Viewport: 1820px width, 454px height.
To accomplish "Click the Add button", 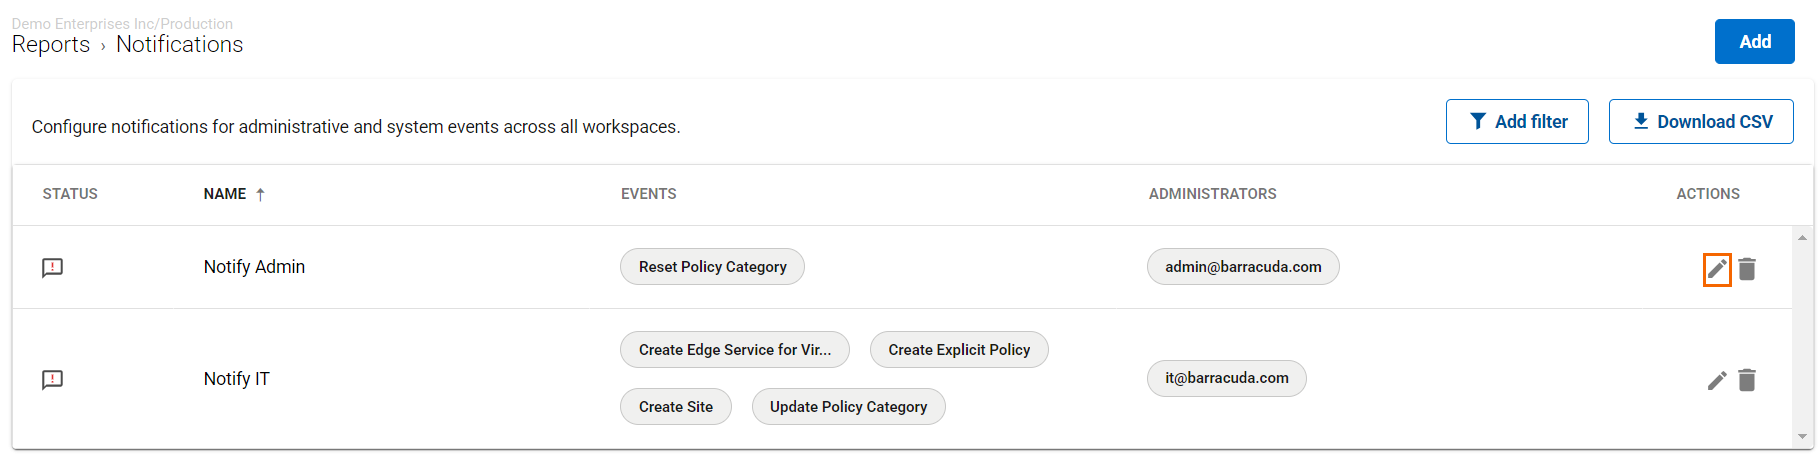I will tap(1754, 42).
